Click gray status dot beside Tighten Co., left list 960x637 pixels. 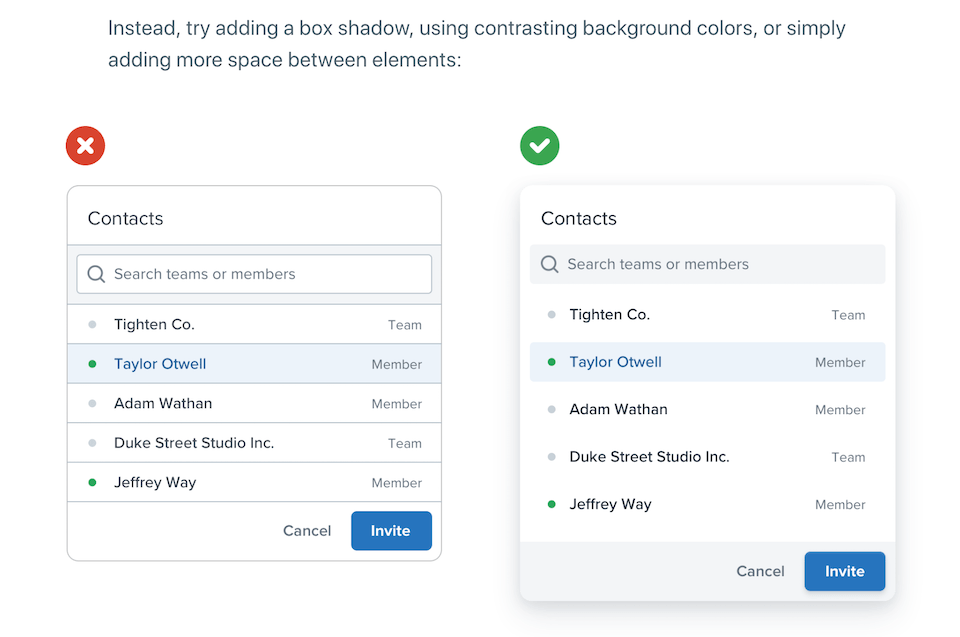[x=93, y=324]
